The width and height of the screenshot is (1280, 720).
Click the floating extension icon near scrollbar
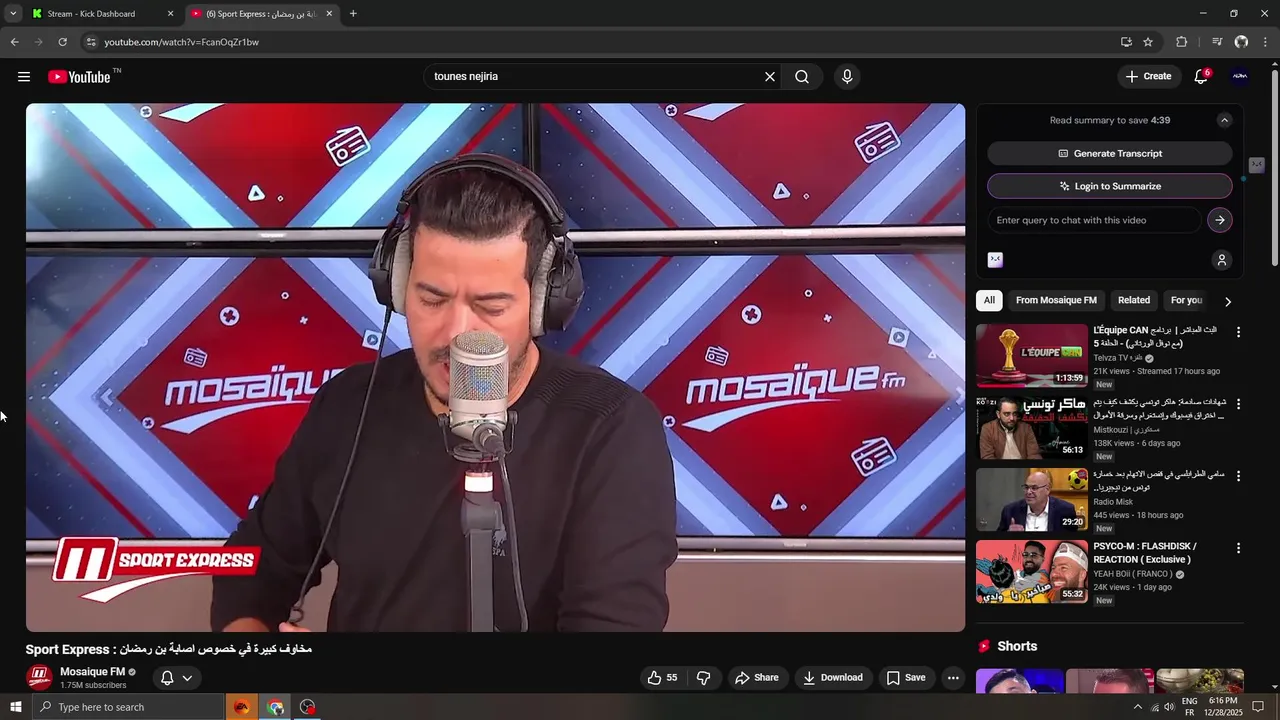(x=1257, y=165)
